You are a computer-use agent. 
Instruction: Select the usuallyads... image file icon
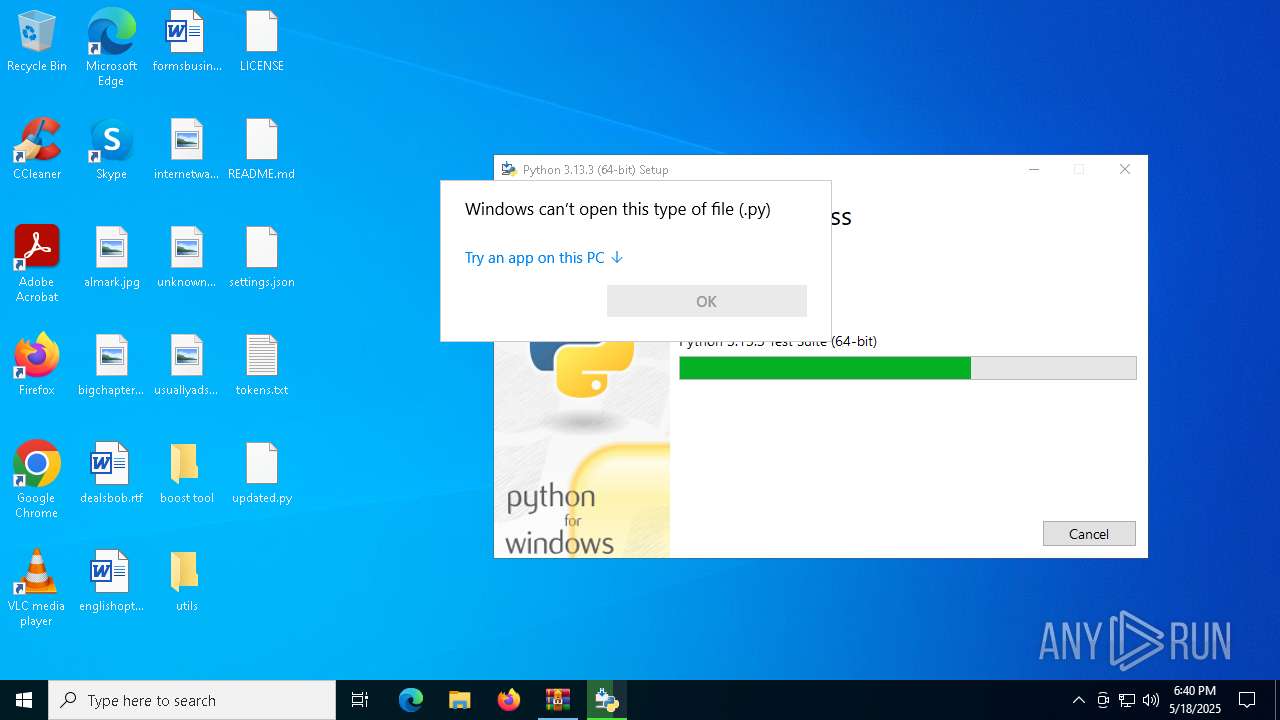pyautogui.click(x=187, y=366)
